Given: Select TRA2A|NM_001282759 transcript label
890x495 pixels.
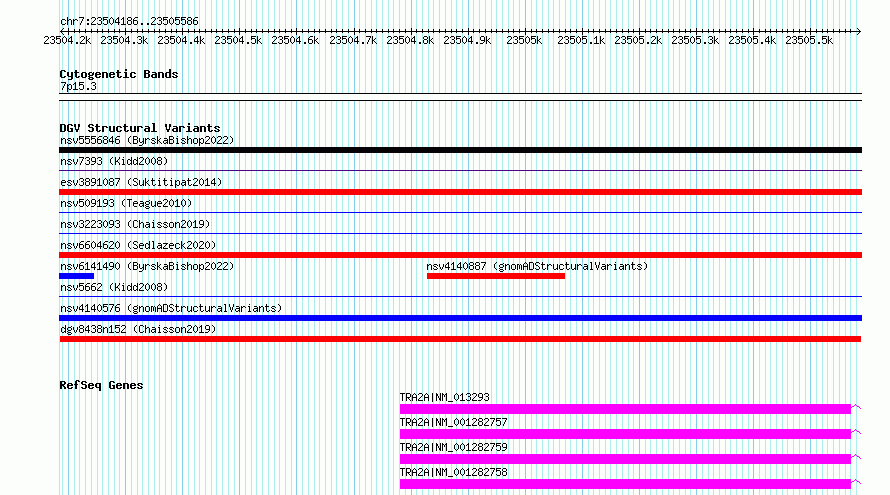Looking at the screenshot, I should coord(454,447).
